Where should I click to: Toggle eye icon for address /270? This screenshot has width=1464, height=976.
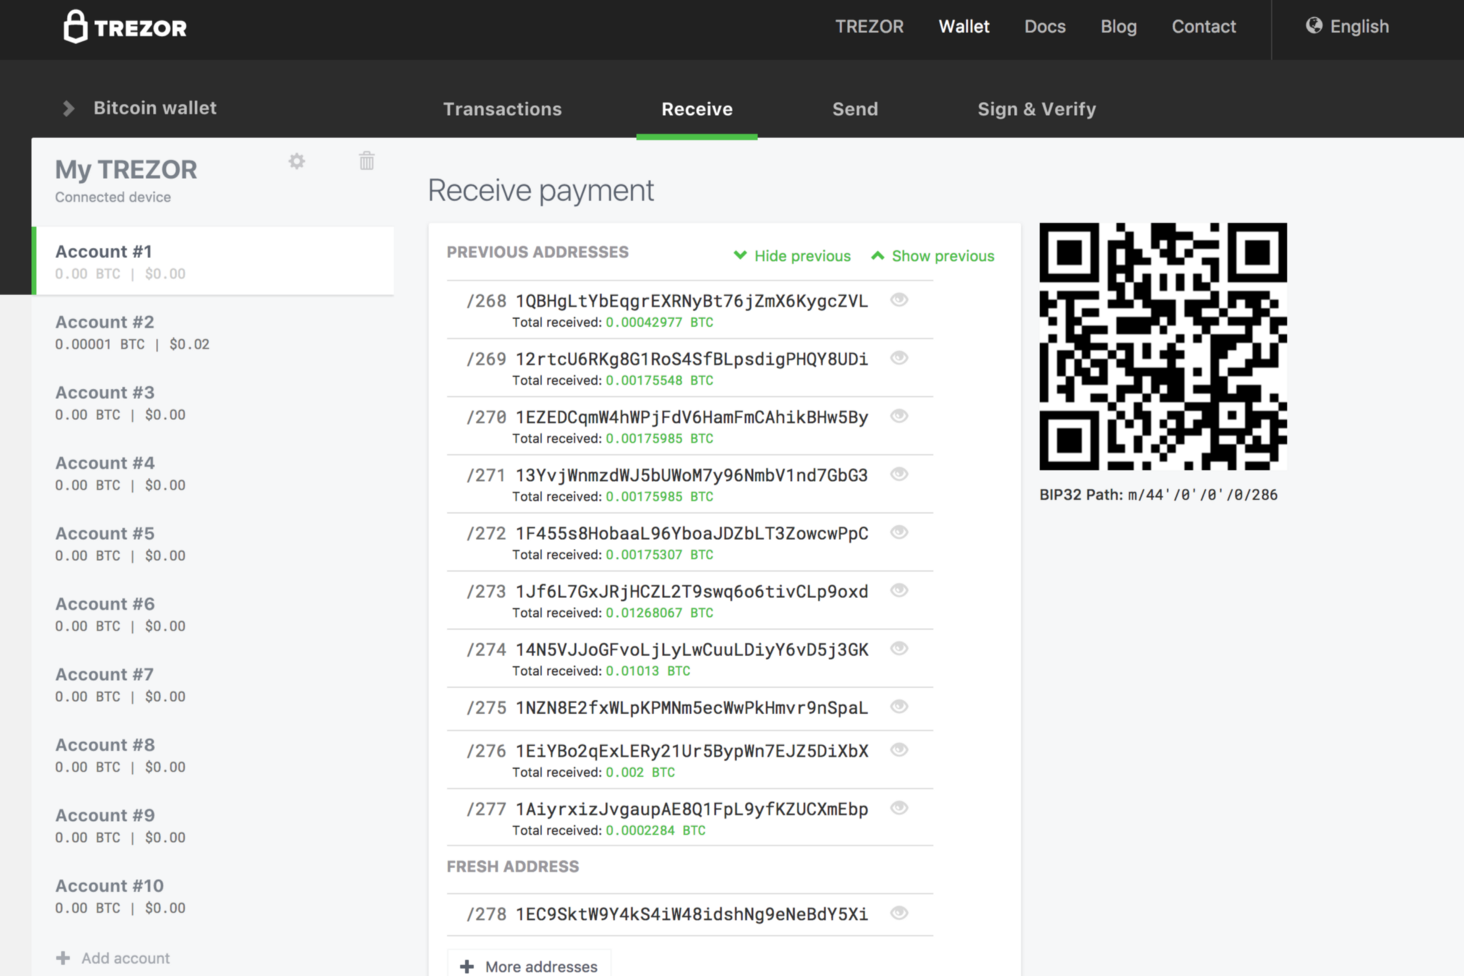pos(899,416)
